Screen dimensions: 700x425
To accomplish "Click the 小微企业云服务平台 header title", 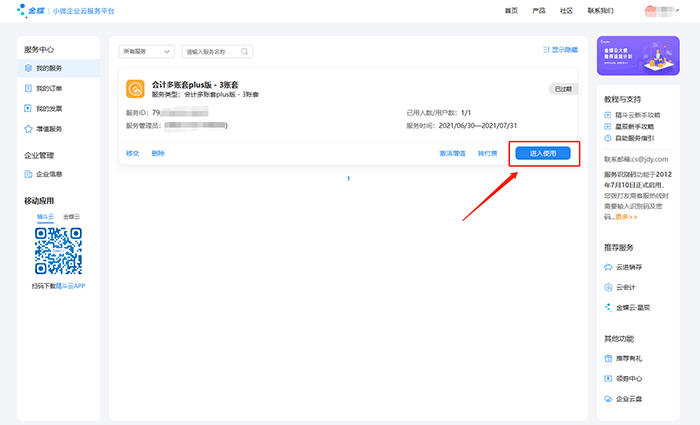I will click(83, 11).
